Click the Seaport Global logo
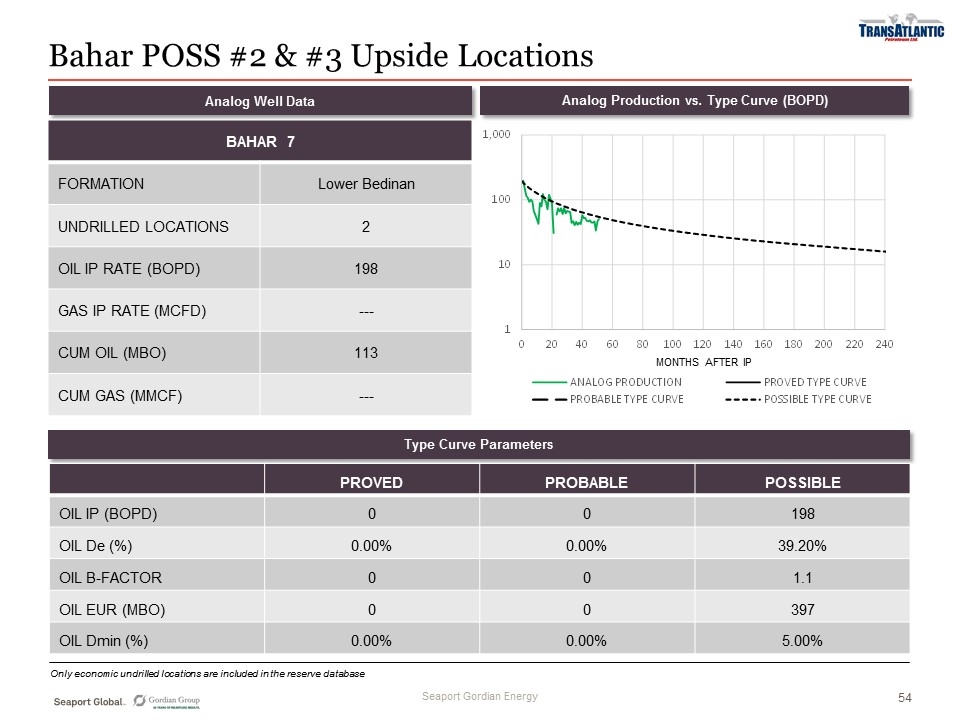This screenshot has width=960, height=720. pos(89,703)
